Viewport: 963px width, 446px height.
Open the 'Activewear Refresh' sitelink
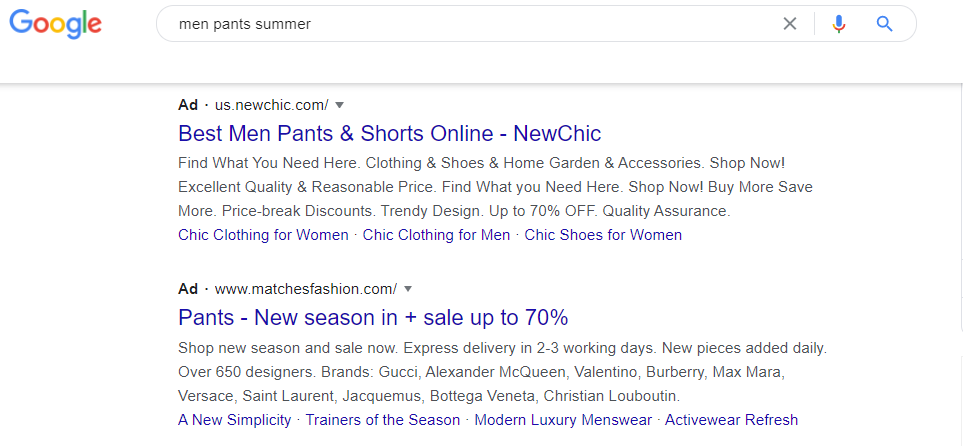click(731, 420)
